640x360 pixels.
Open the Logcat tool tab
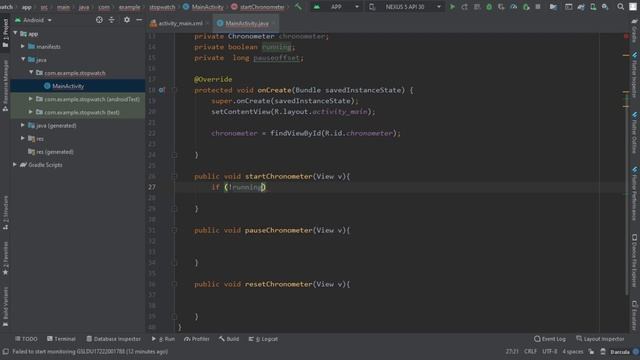click(x=263, y=339)
